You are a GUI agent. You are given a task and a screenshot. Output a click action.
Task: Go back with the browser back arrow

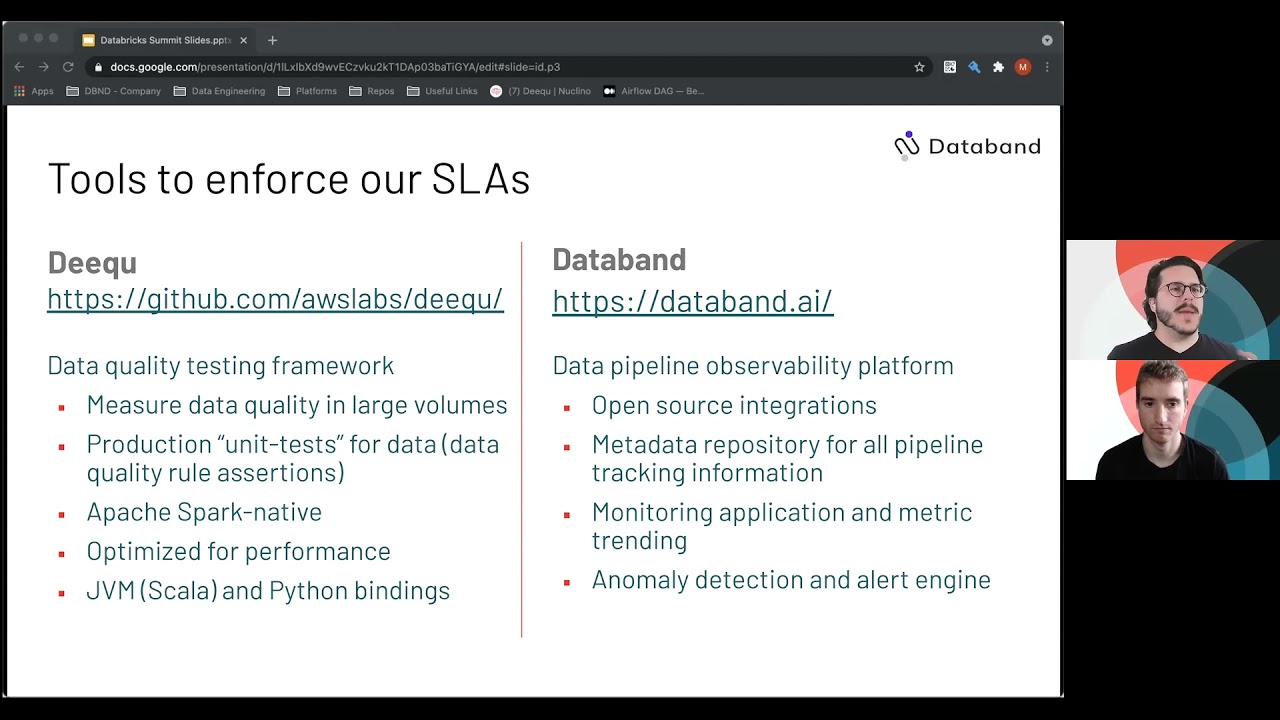coord(19,67)
